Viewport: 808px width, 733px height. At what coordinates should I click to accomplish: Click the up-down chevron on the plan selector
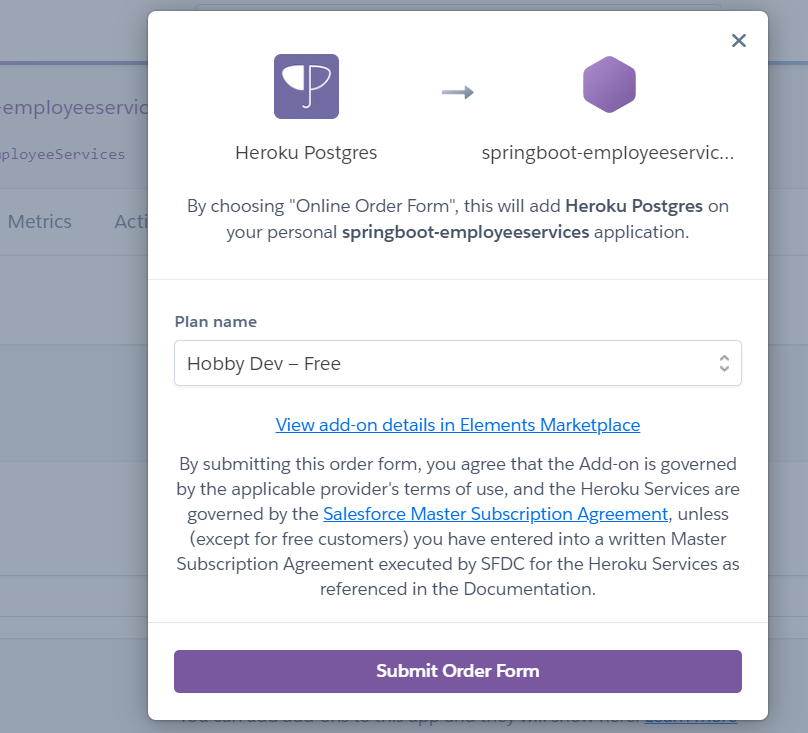tap(724, 364)
